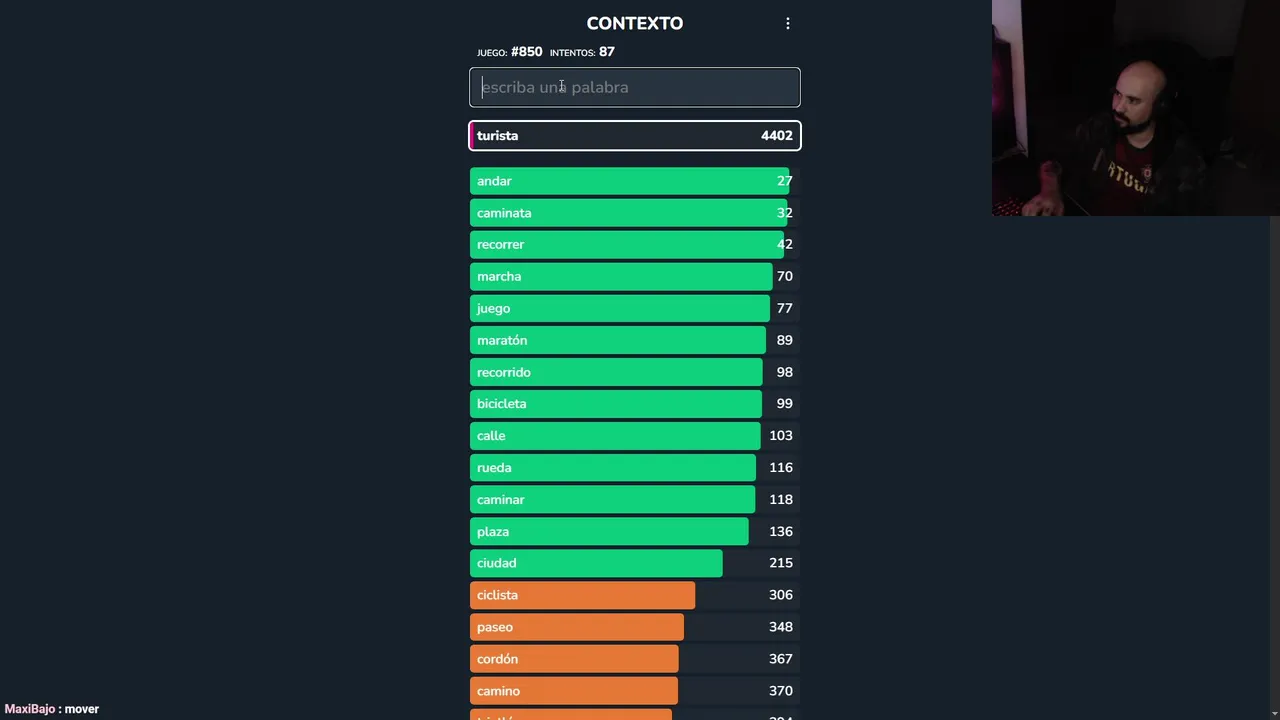Open the three-dot options menu
Image resolution: width=1280 pixels, height=720 pixels.
tap(788, 23)
